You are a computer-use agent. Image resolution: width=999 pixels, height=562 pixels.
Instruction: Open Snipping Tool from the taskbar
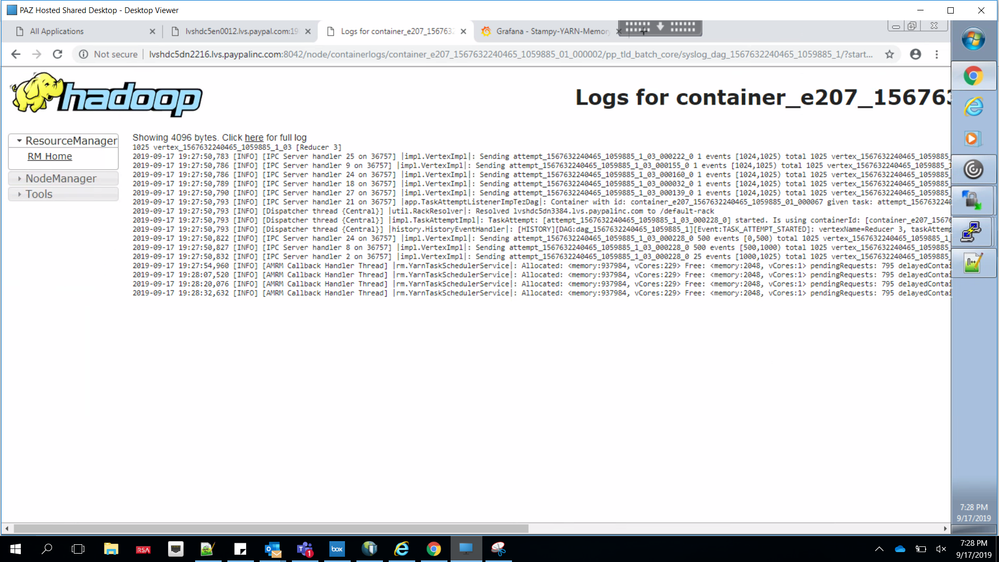point(498,549)
